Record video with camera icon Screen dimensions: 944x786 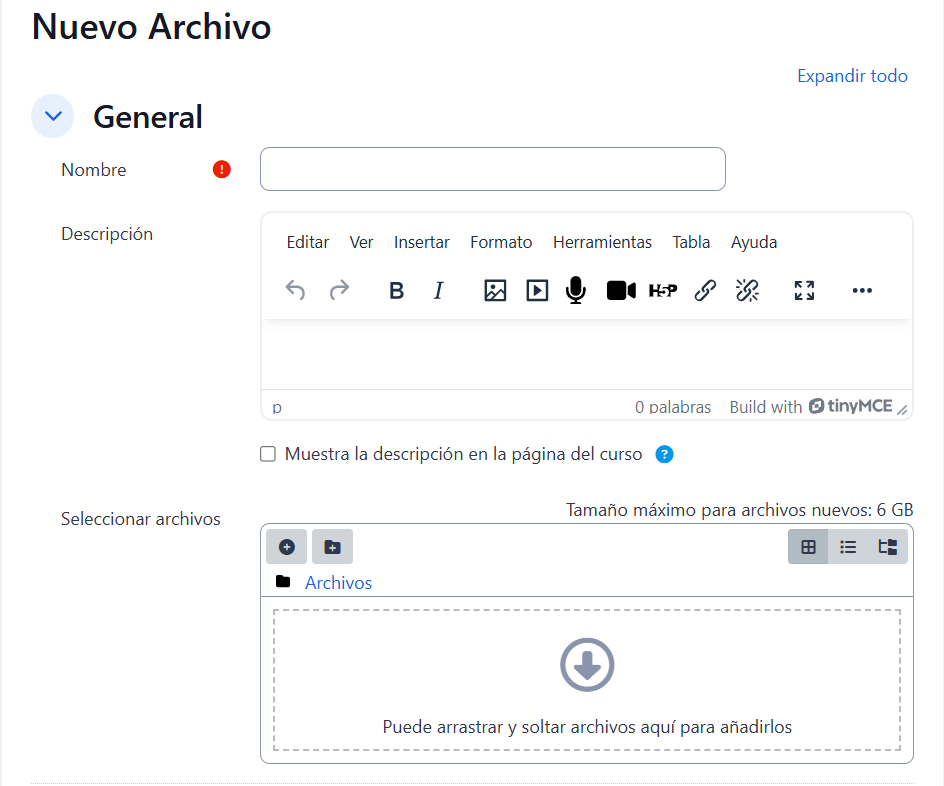pos(621,291)
